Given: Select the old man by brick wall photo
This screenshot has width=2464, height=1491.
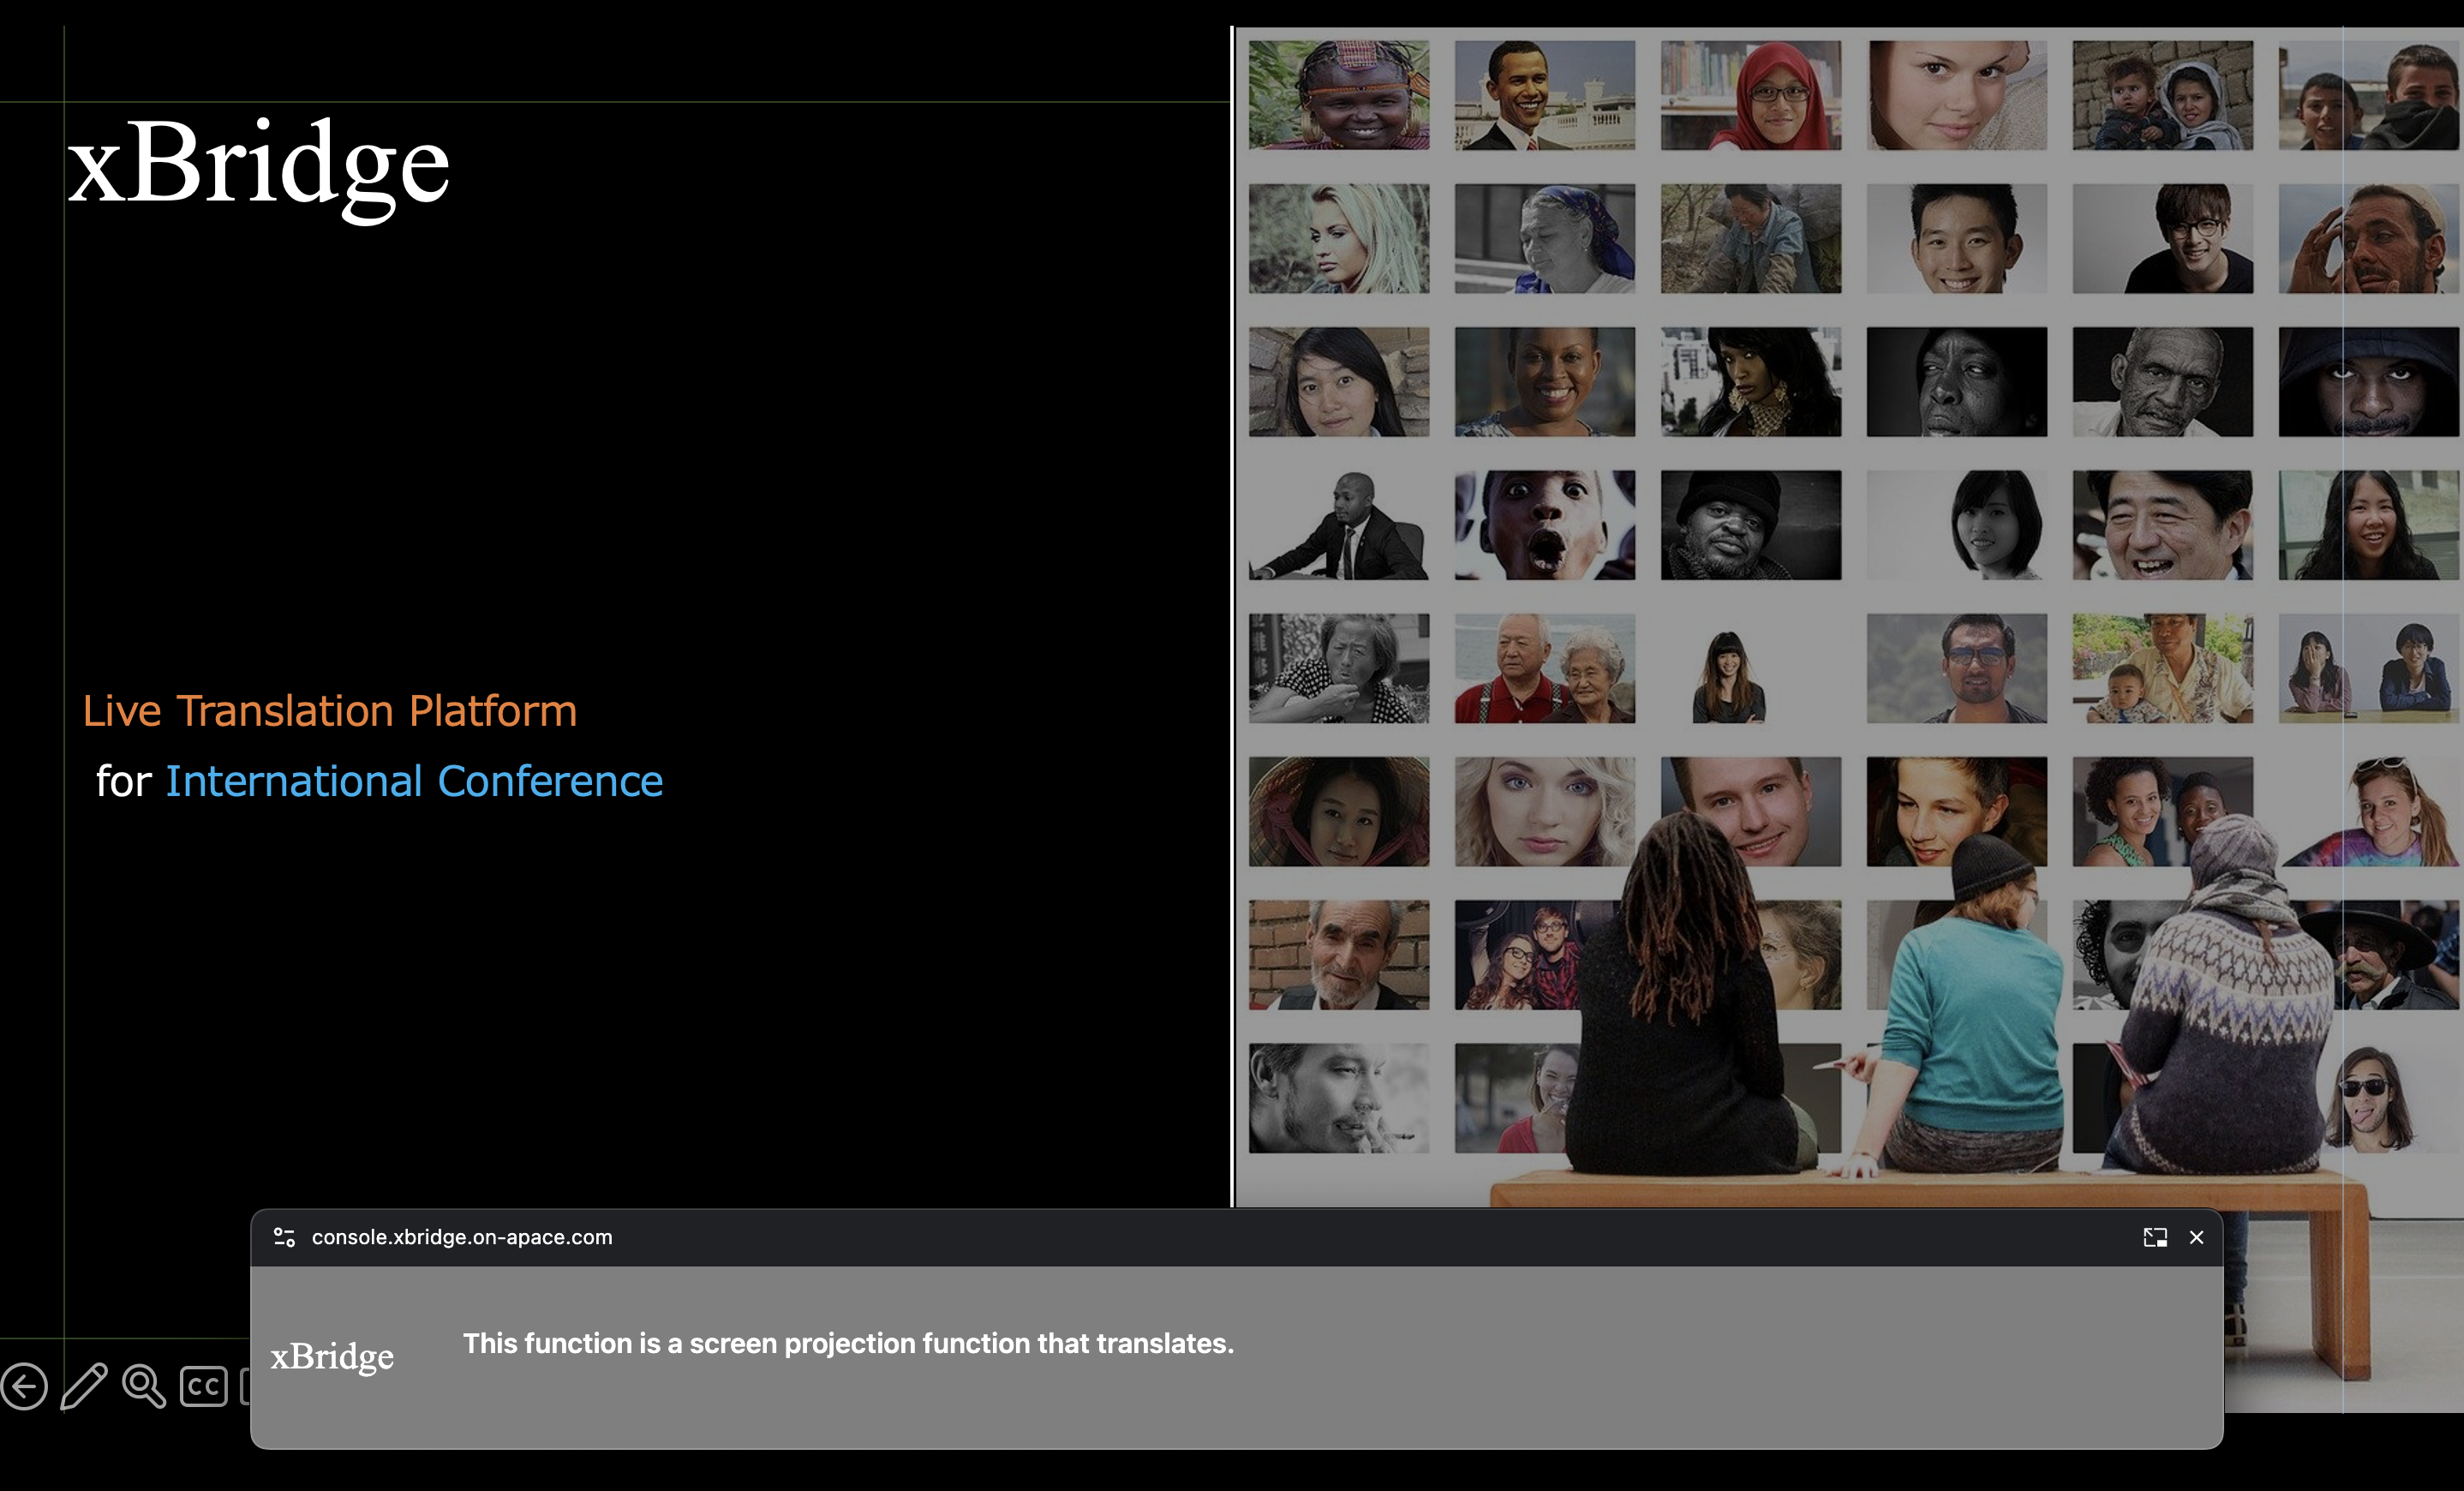Looking at the screenshot, I should [1338, 955].
